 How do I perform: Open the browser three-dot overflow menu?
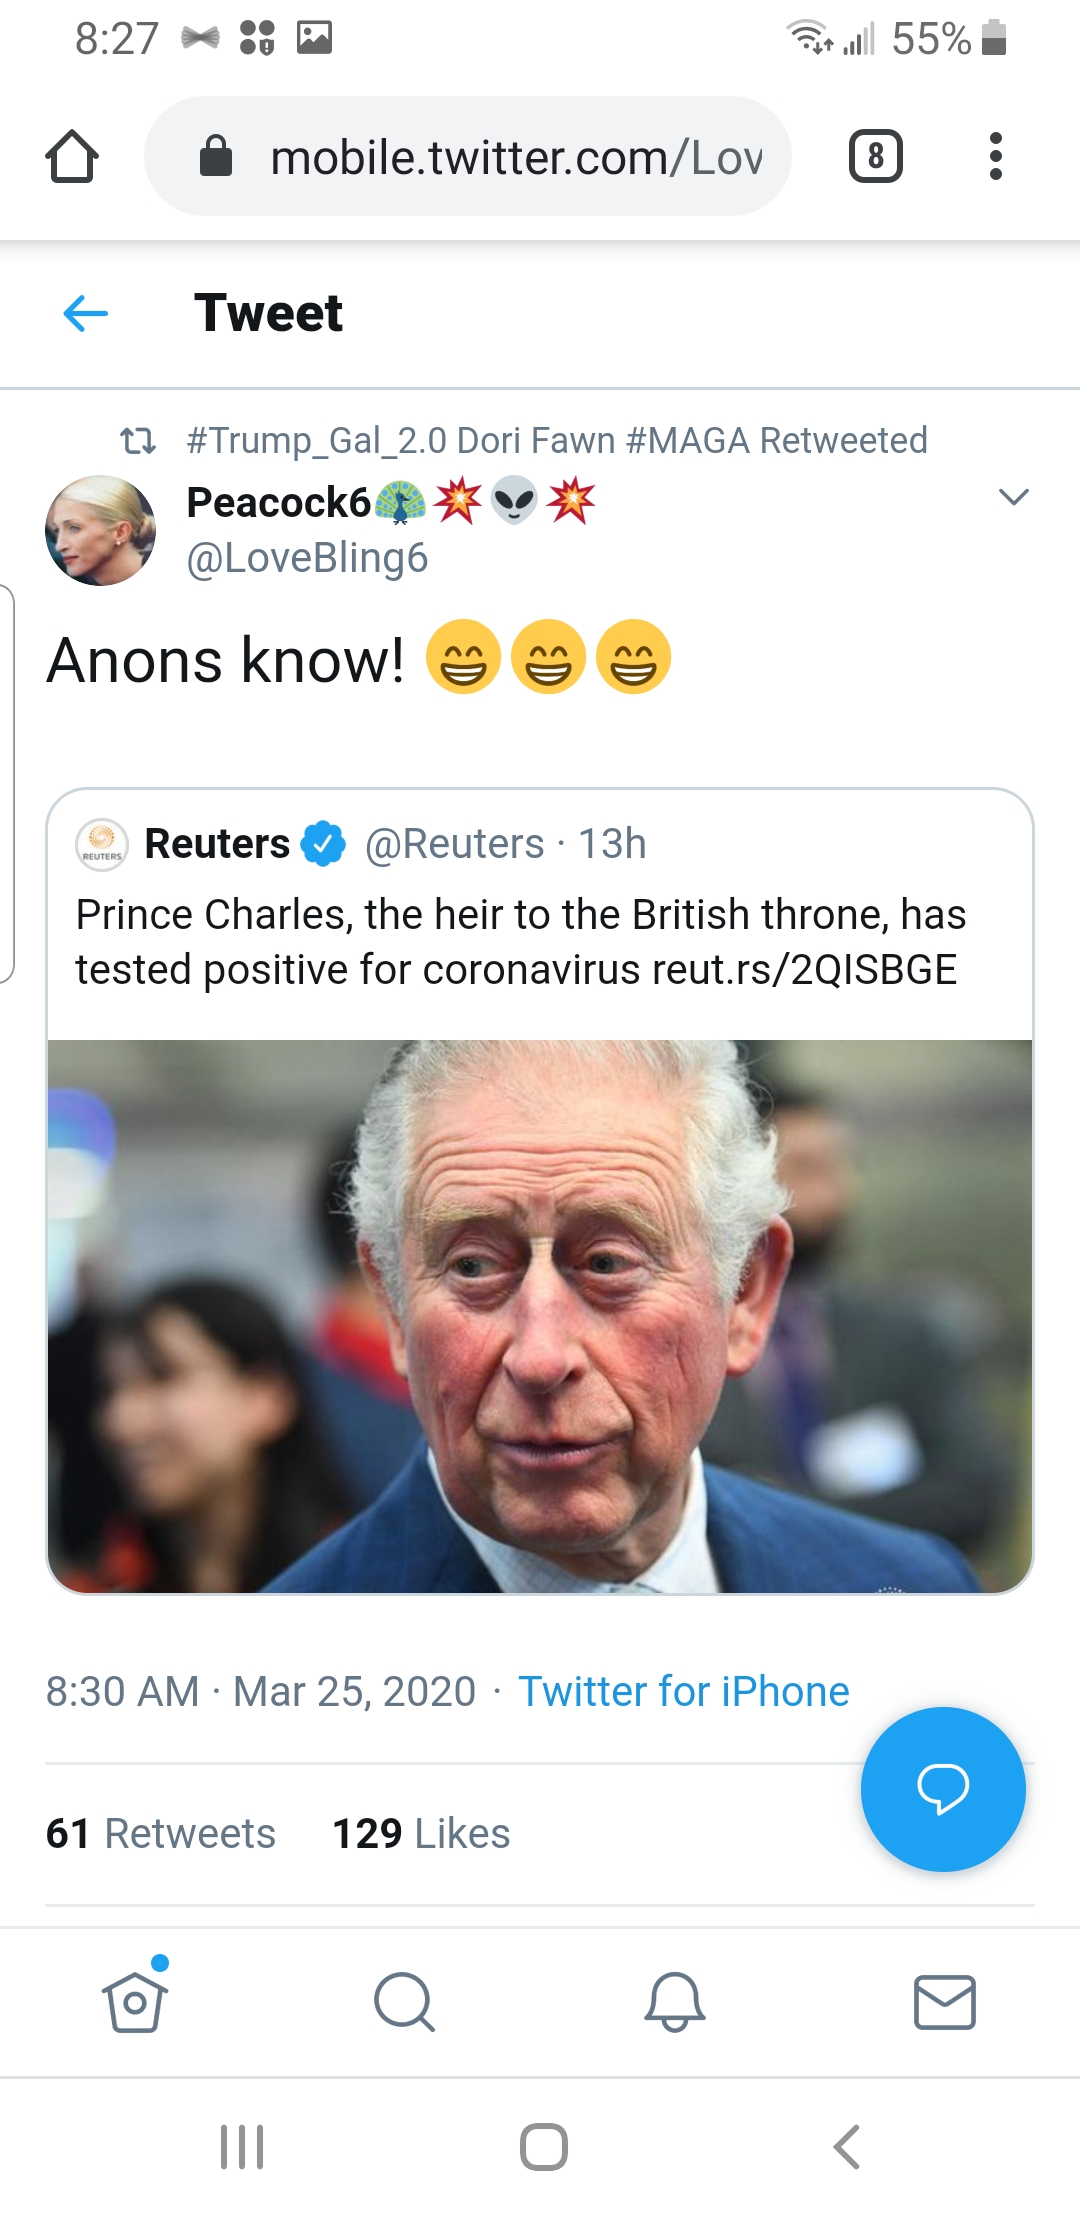point(995,157)
